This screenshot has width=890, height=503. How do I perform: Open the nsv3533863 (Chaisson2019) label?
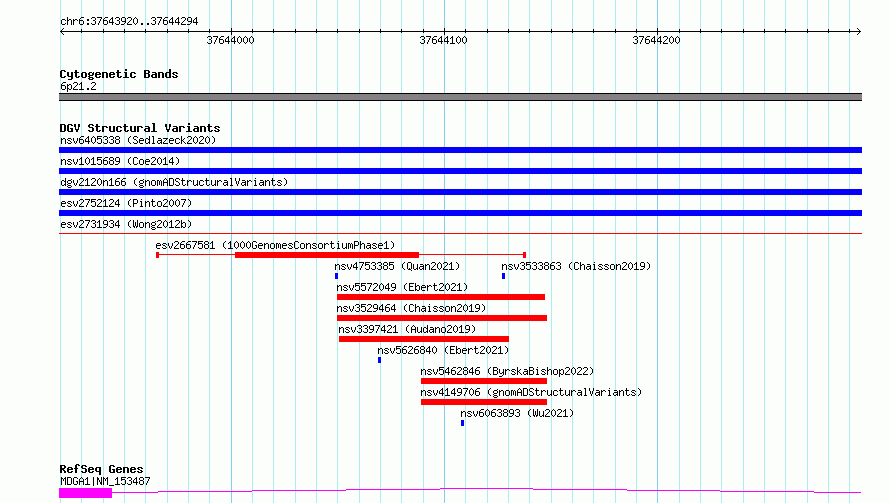[x=576, y=266]
